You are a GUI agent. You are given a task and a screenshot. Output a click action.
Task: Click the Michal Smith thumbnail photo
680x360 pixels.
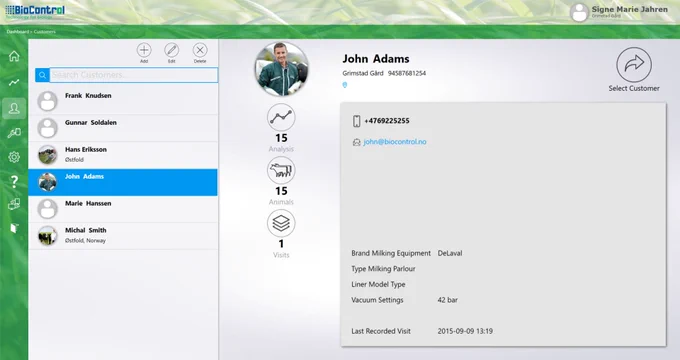[x=47, y=236]
